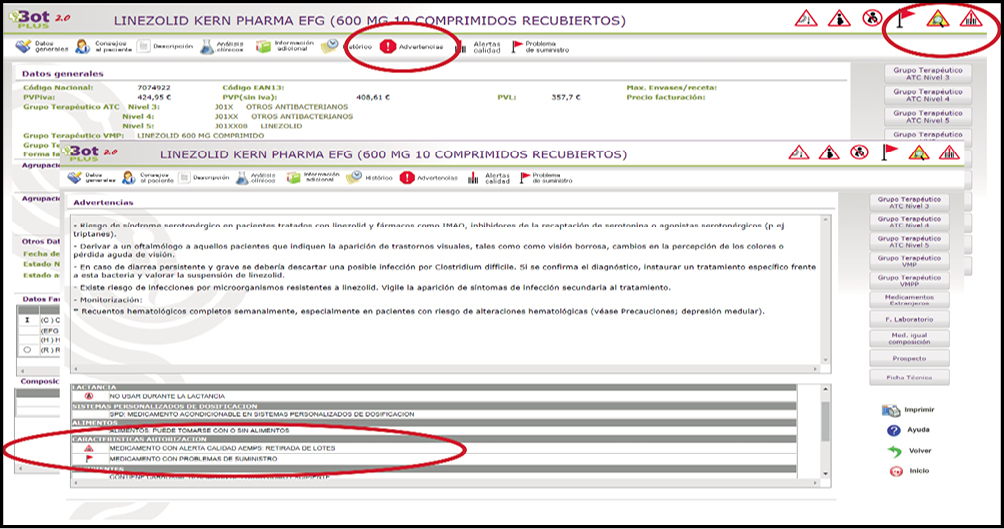This screenshot has height=529, width=1004.
Task: Open Histórico in the front toolbar
Action: 369,178
